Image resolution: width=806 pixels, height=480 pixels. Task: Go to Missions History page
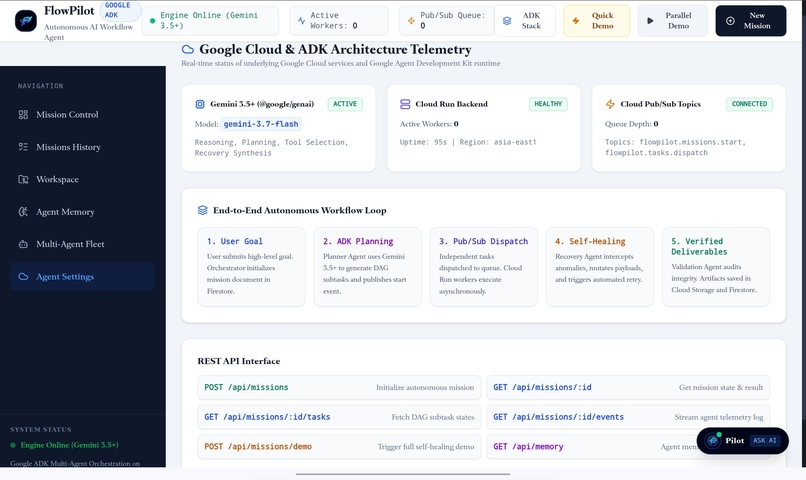pyautogui.click(x=82, y=147)
